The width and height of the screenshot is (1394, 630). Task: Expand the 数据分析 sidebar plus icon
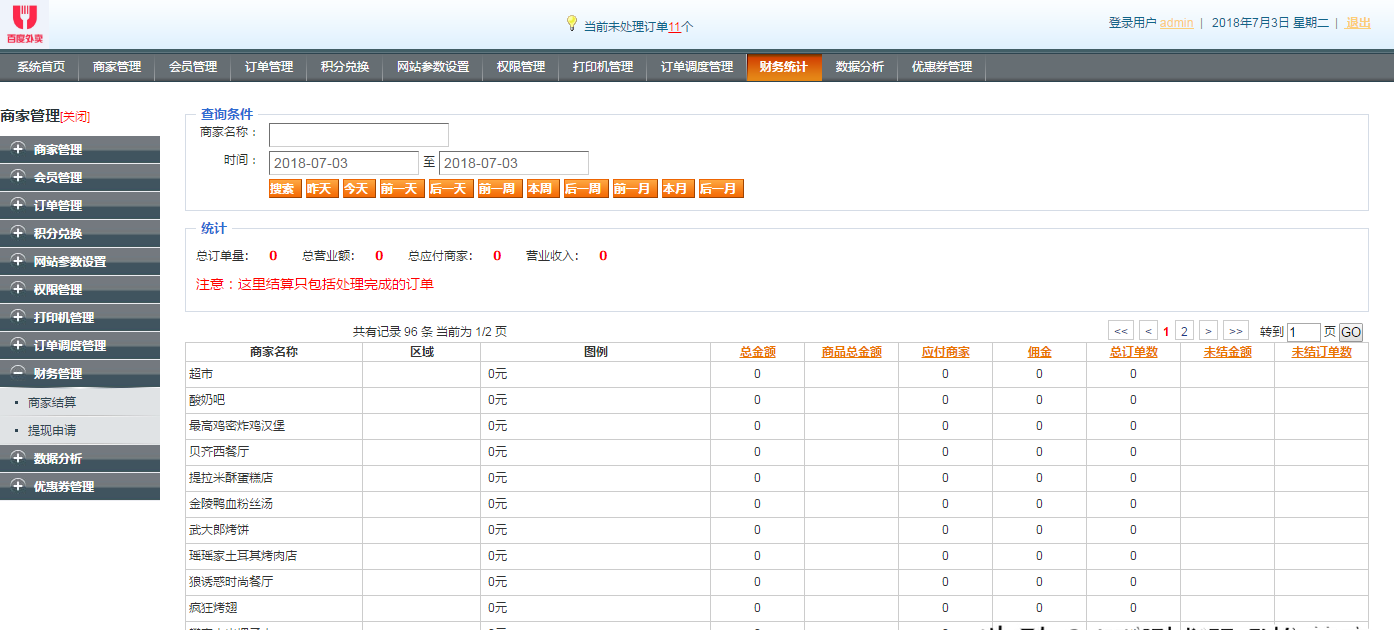point(17,458)
